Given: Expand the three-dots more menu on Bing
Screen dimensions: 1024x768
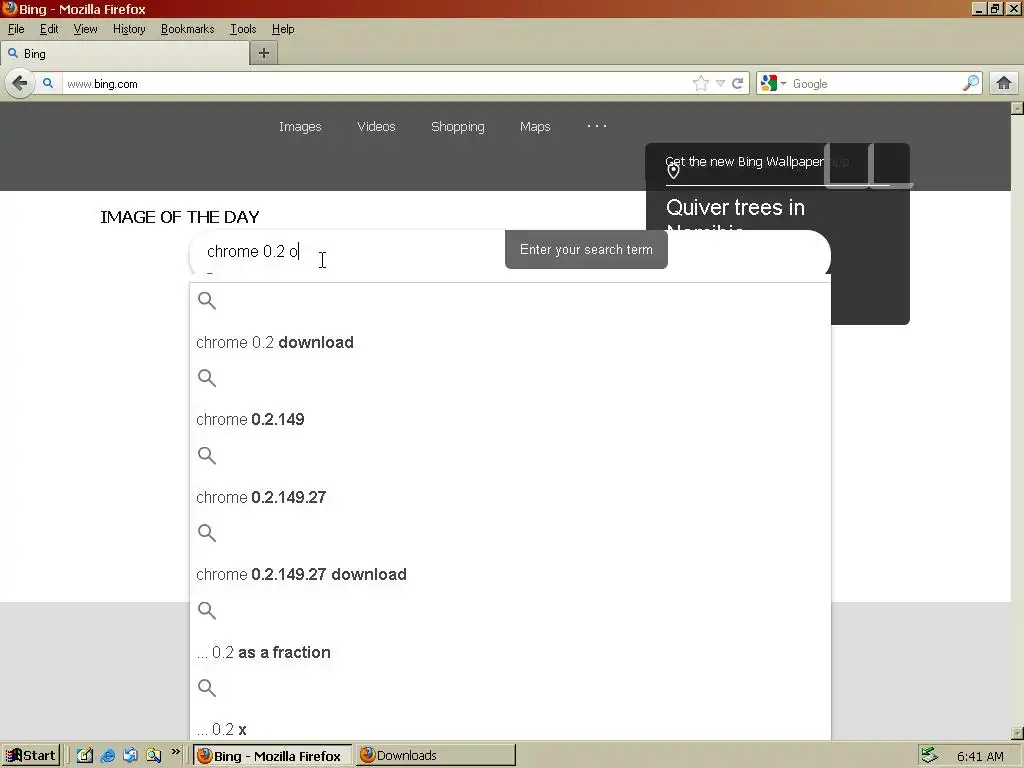Looking at the screenshot, I should (597, 125).
